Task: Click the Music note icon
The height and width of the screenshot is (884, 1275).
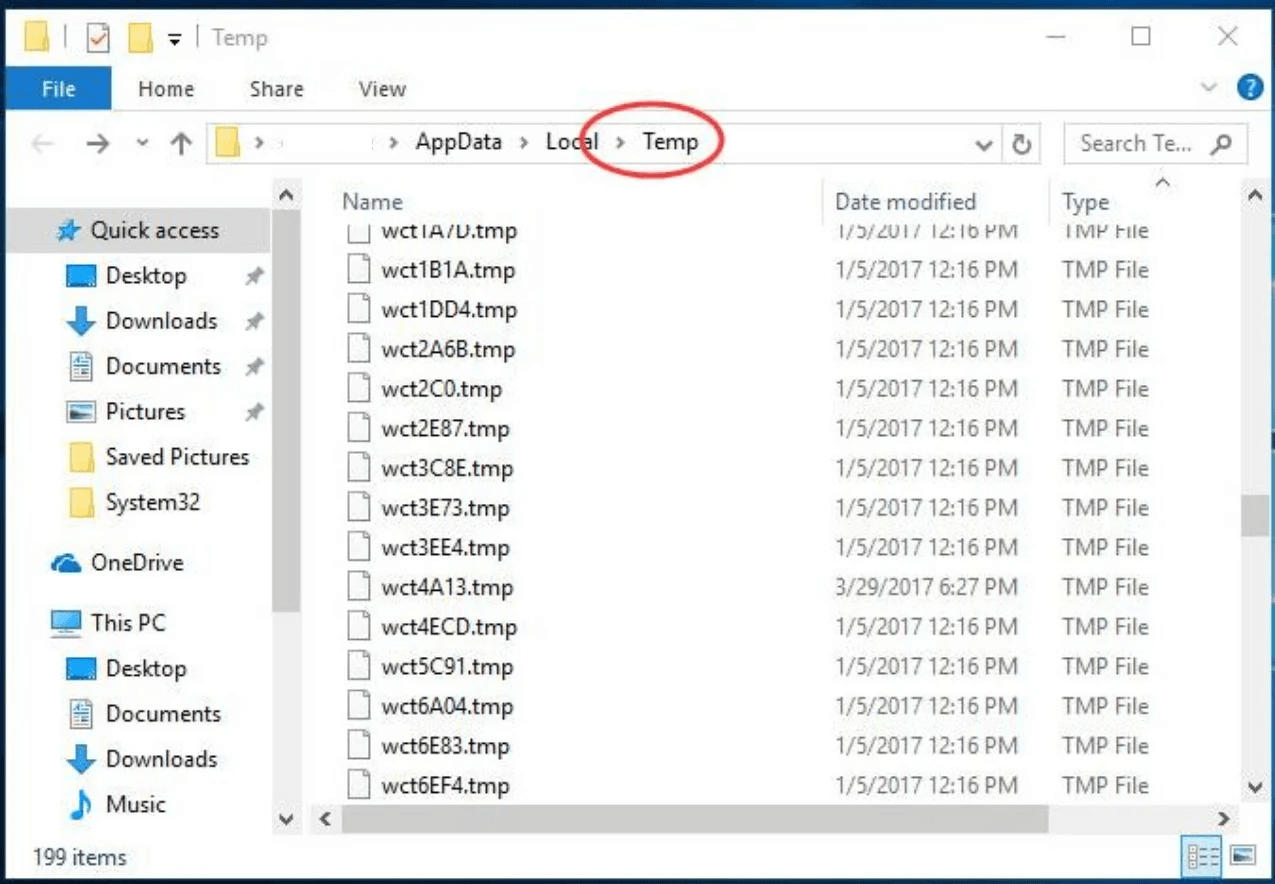Action: coord(79,805)
